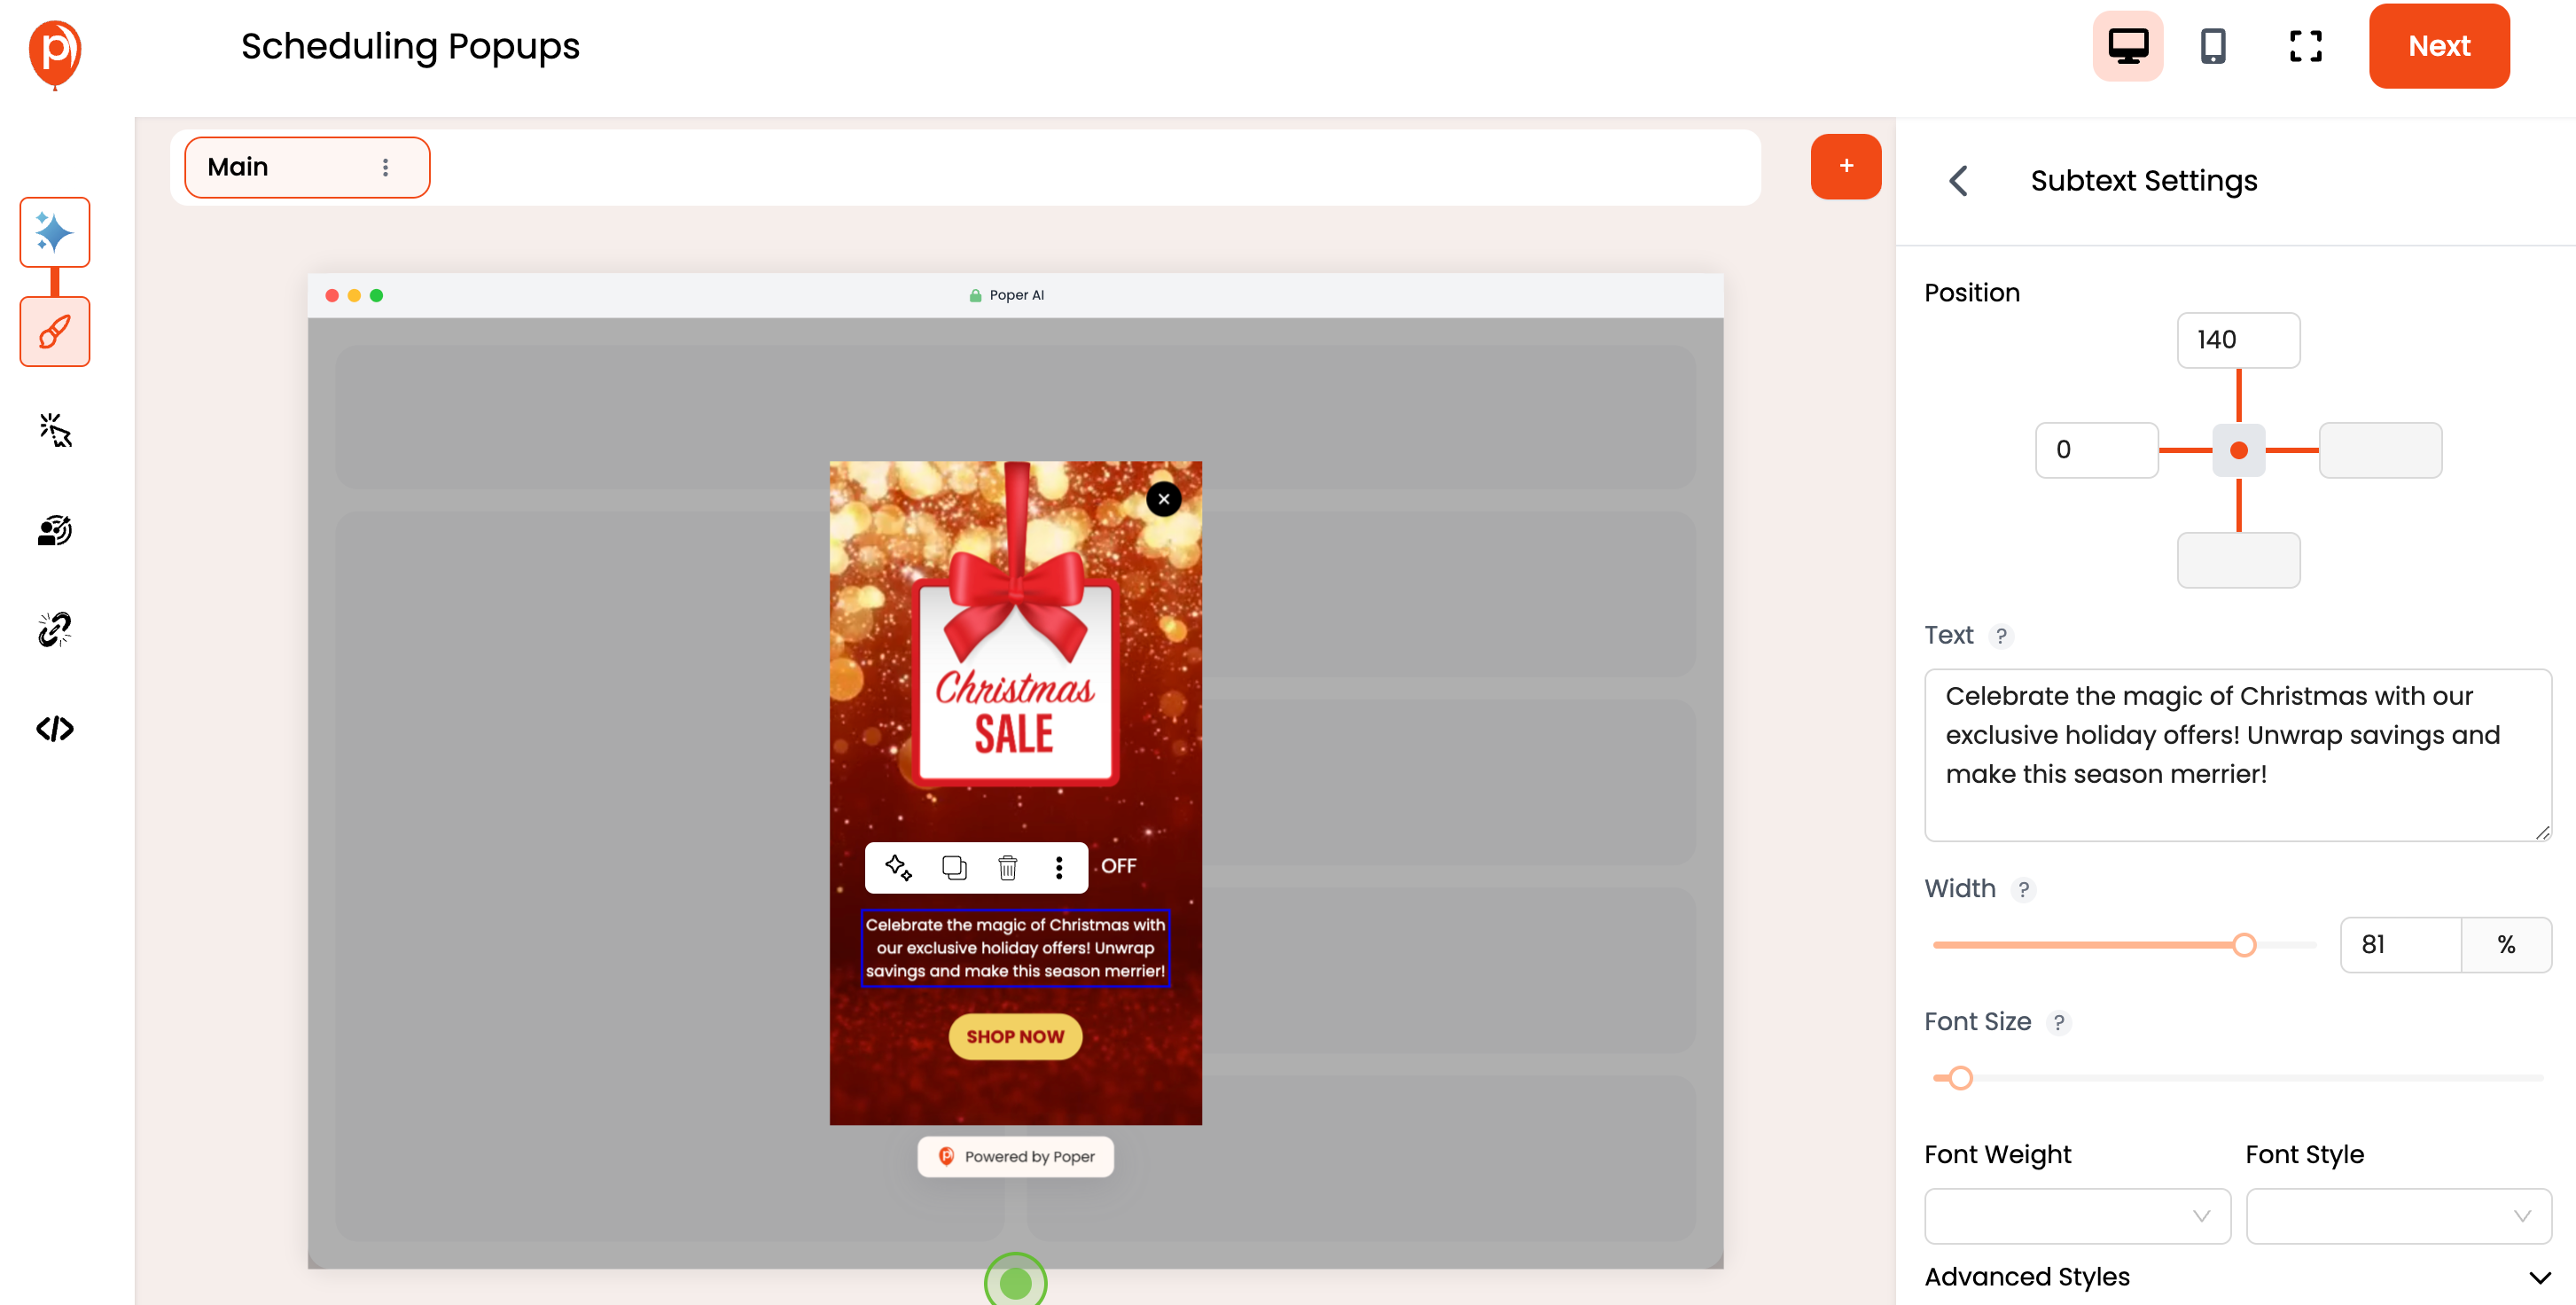This screenshot has height=1305, width=2576.
Task: Click the duplicate element icon
Action: click(x=954, y=865)
